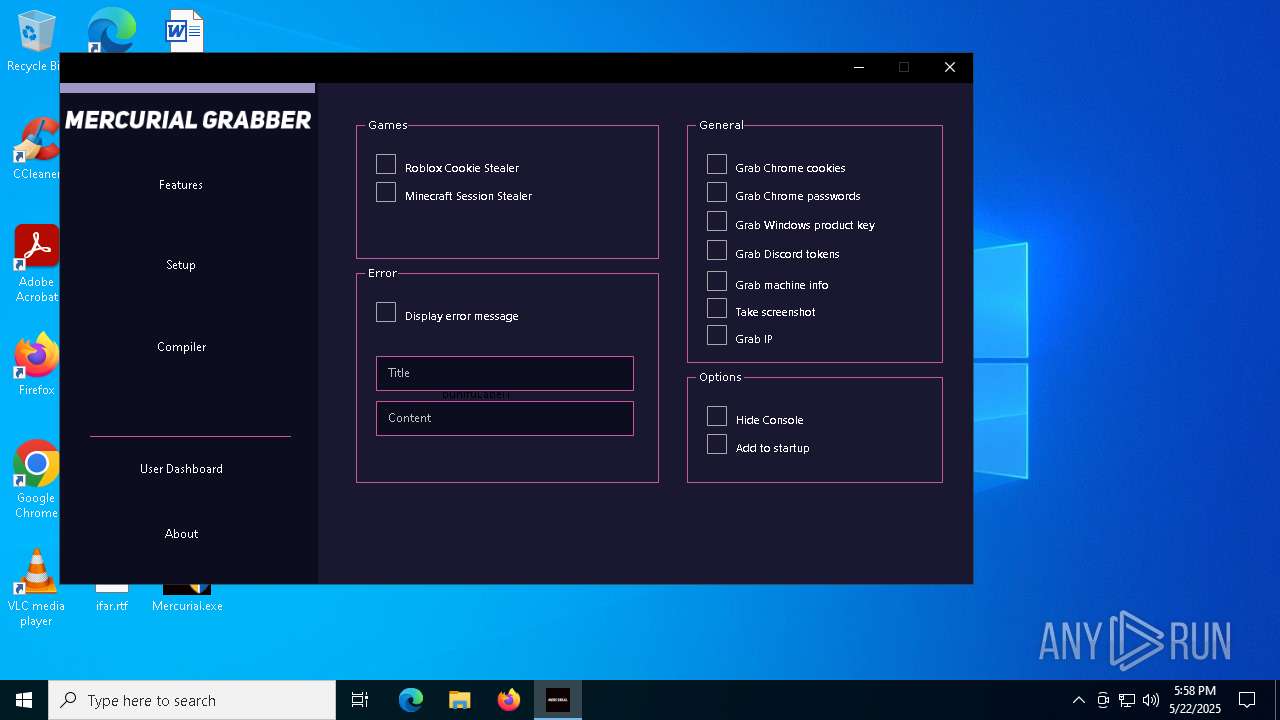Enable Minecraft Session Stealer checkbox

pyautogui.click(x=386, y=192)
